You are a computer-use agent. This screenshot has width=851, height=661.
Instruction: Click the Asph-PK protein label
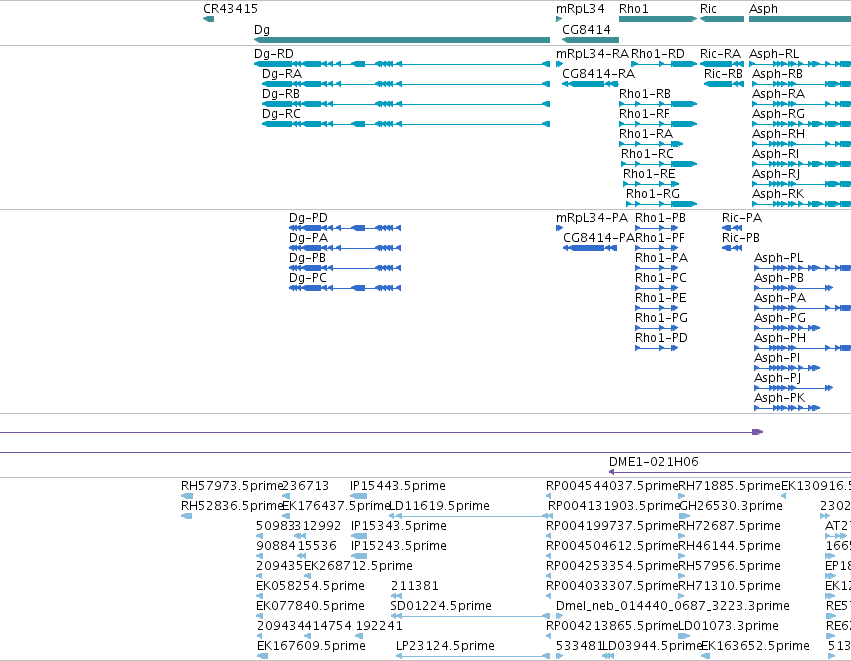(x=779, y=398)
